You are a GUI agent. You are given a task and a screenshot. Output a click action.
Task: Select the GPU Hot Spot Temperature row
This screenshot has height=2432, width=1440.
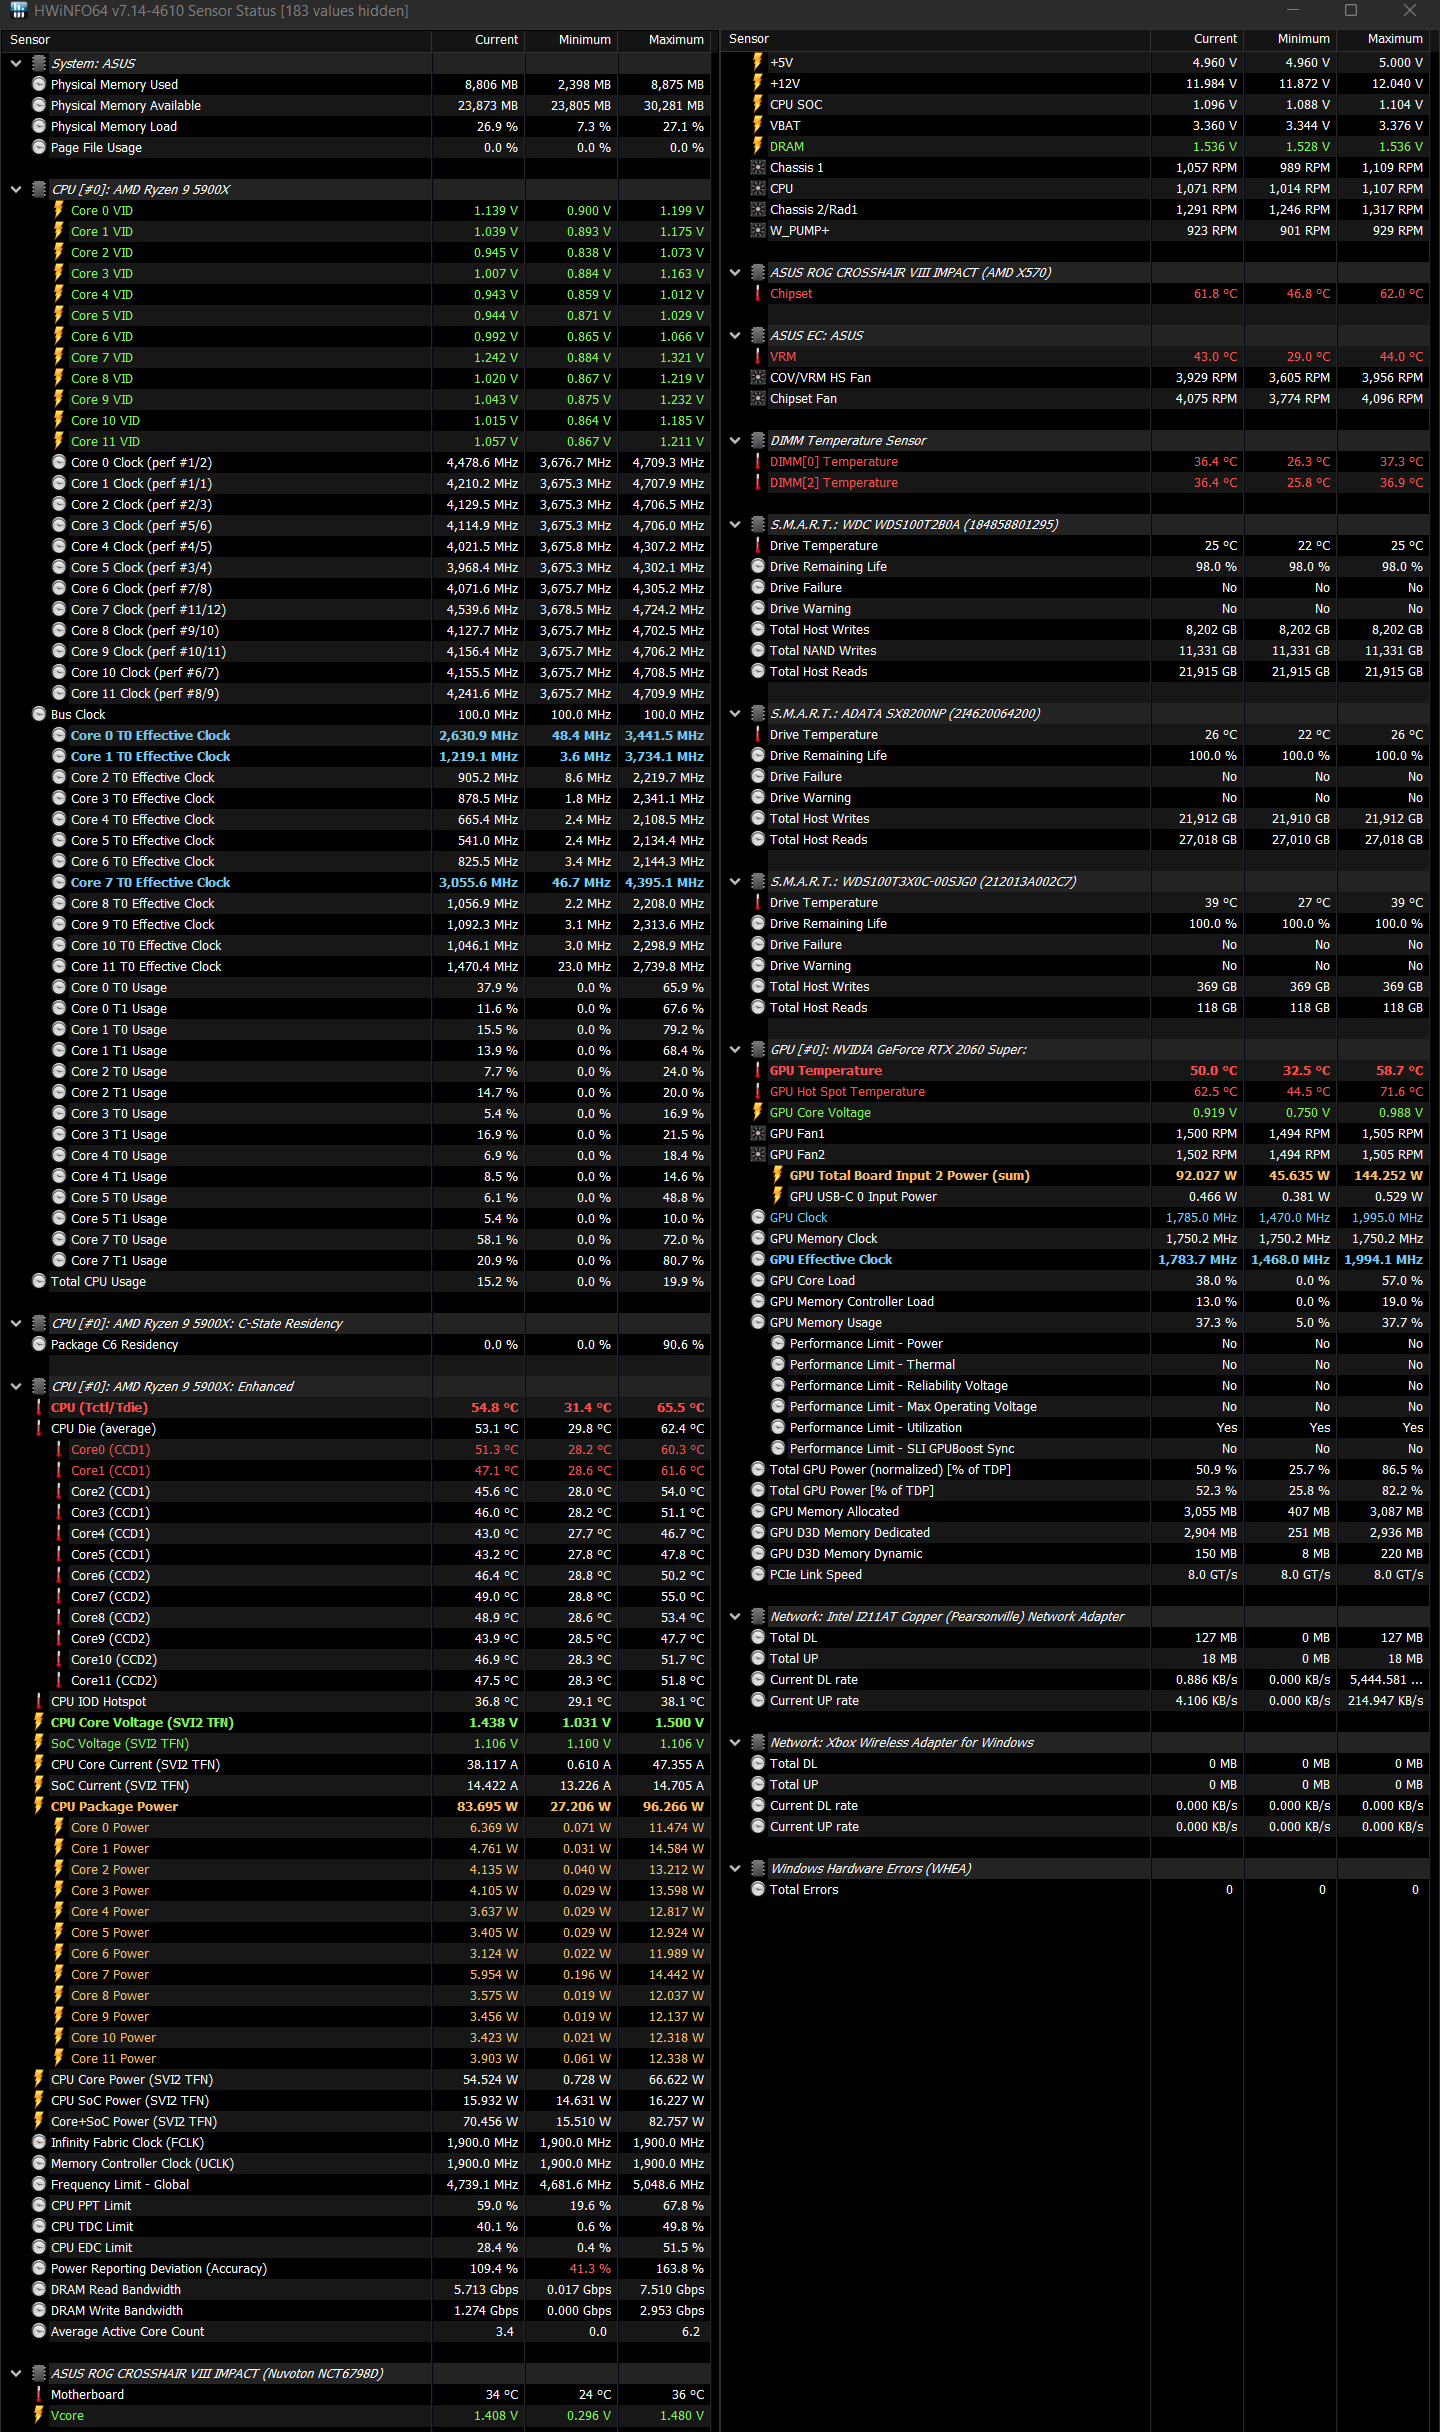[1075, 1091]
